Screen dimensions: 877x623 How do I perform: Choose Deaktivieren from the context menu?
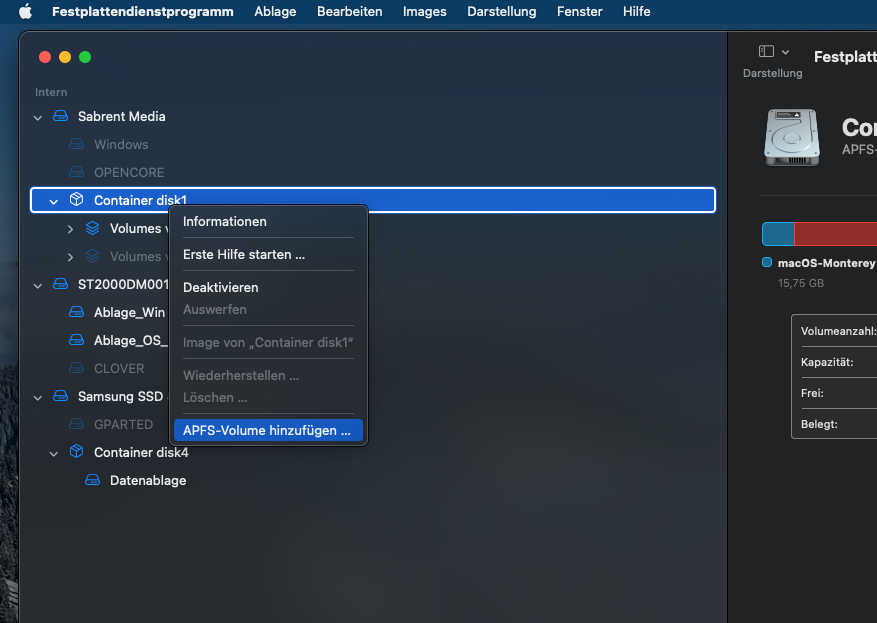click(268, 287)
